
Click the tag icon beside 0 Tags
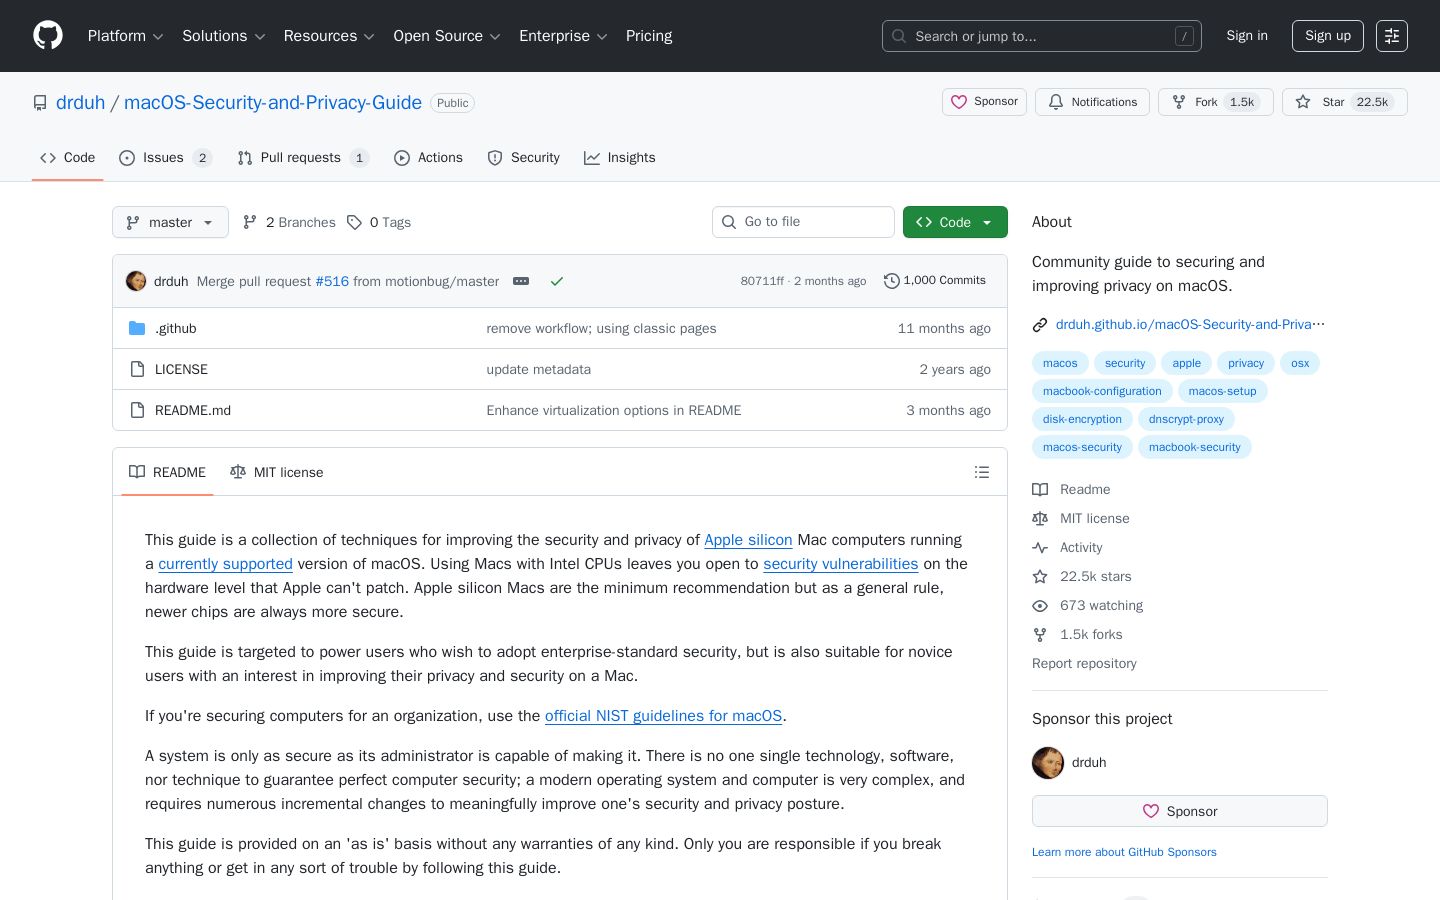354,222
